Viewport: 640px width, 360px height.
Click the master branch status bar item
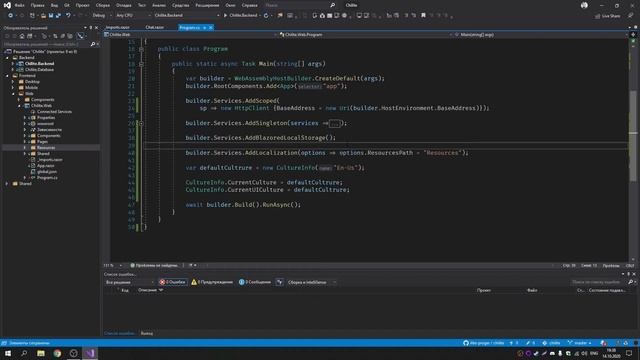click(x=580, y=343)
